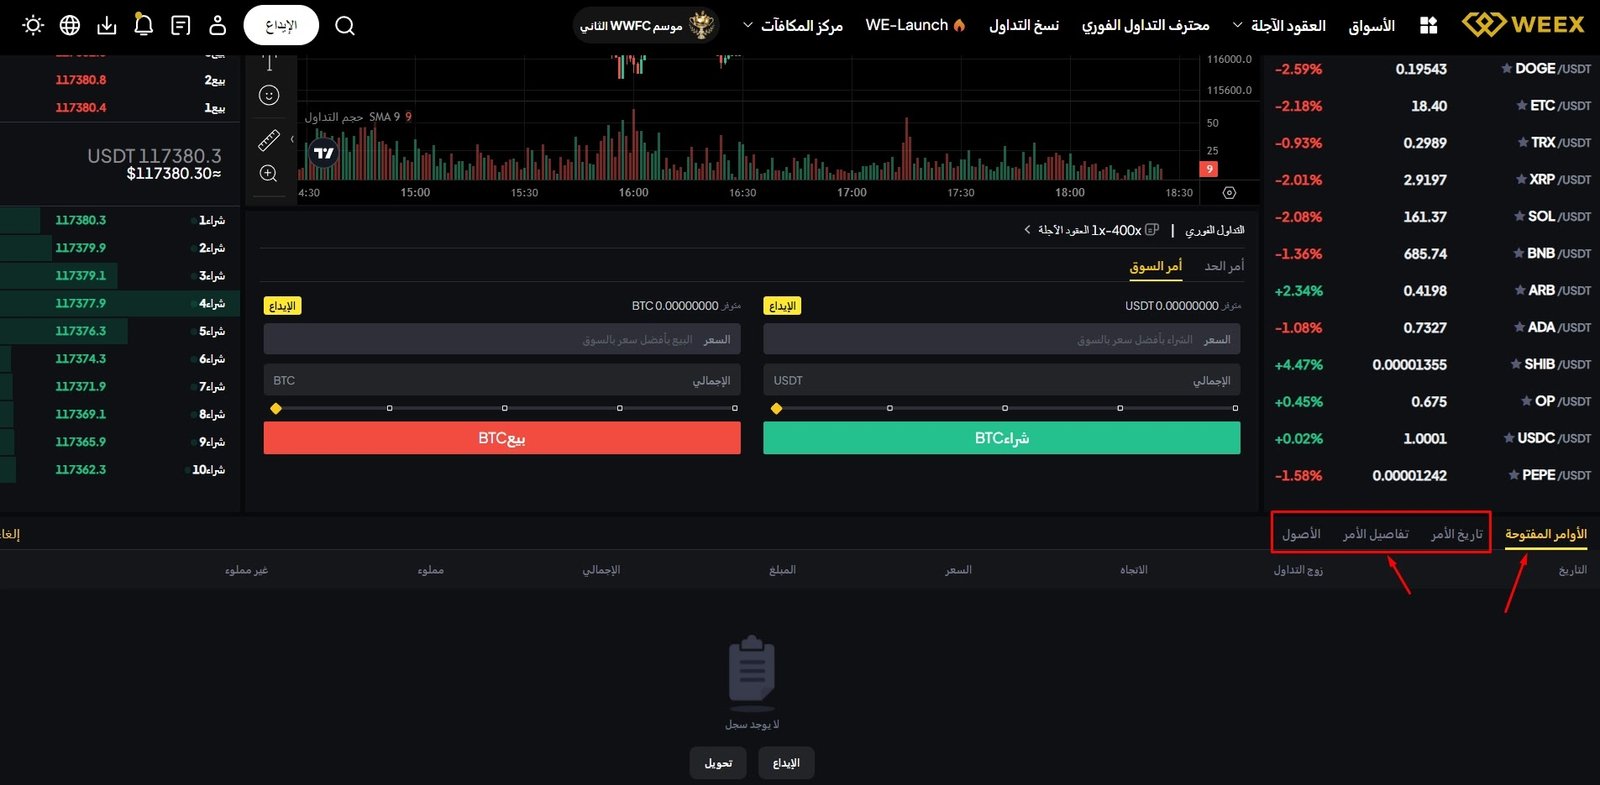Open the تاريخ الأمر tab

point(1456,534)
